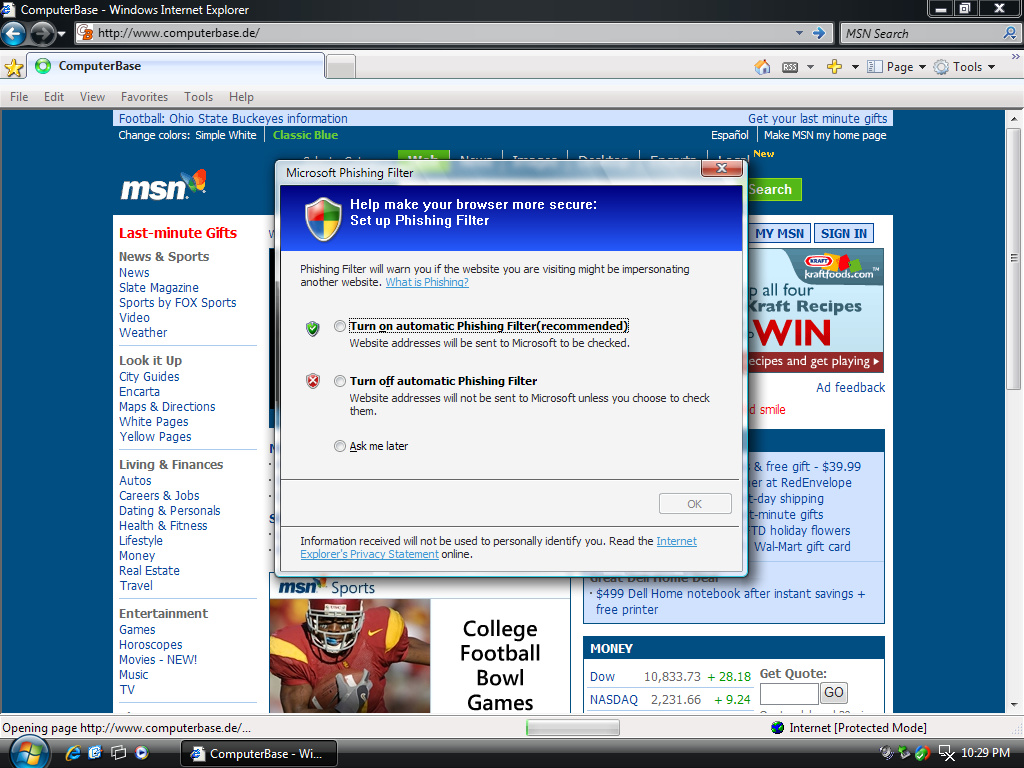Screen dimensions: 1024x768
Task: Switch colors to Simple White
Action: pos(226,135)
